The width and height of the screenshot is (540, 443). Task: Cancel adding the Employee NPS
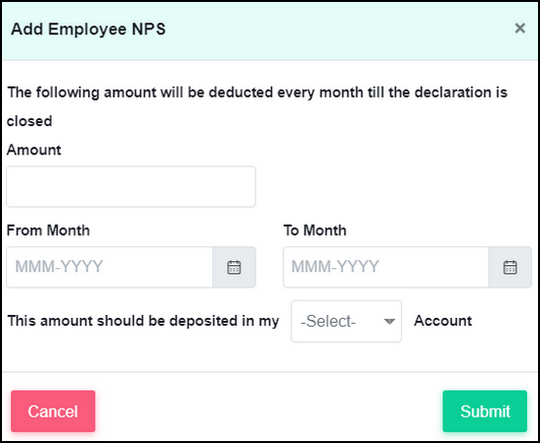coord(53,411)
